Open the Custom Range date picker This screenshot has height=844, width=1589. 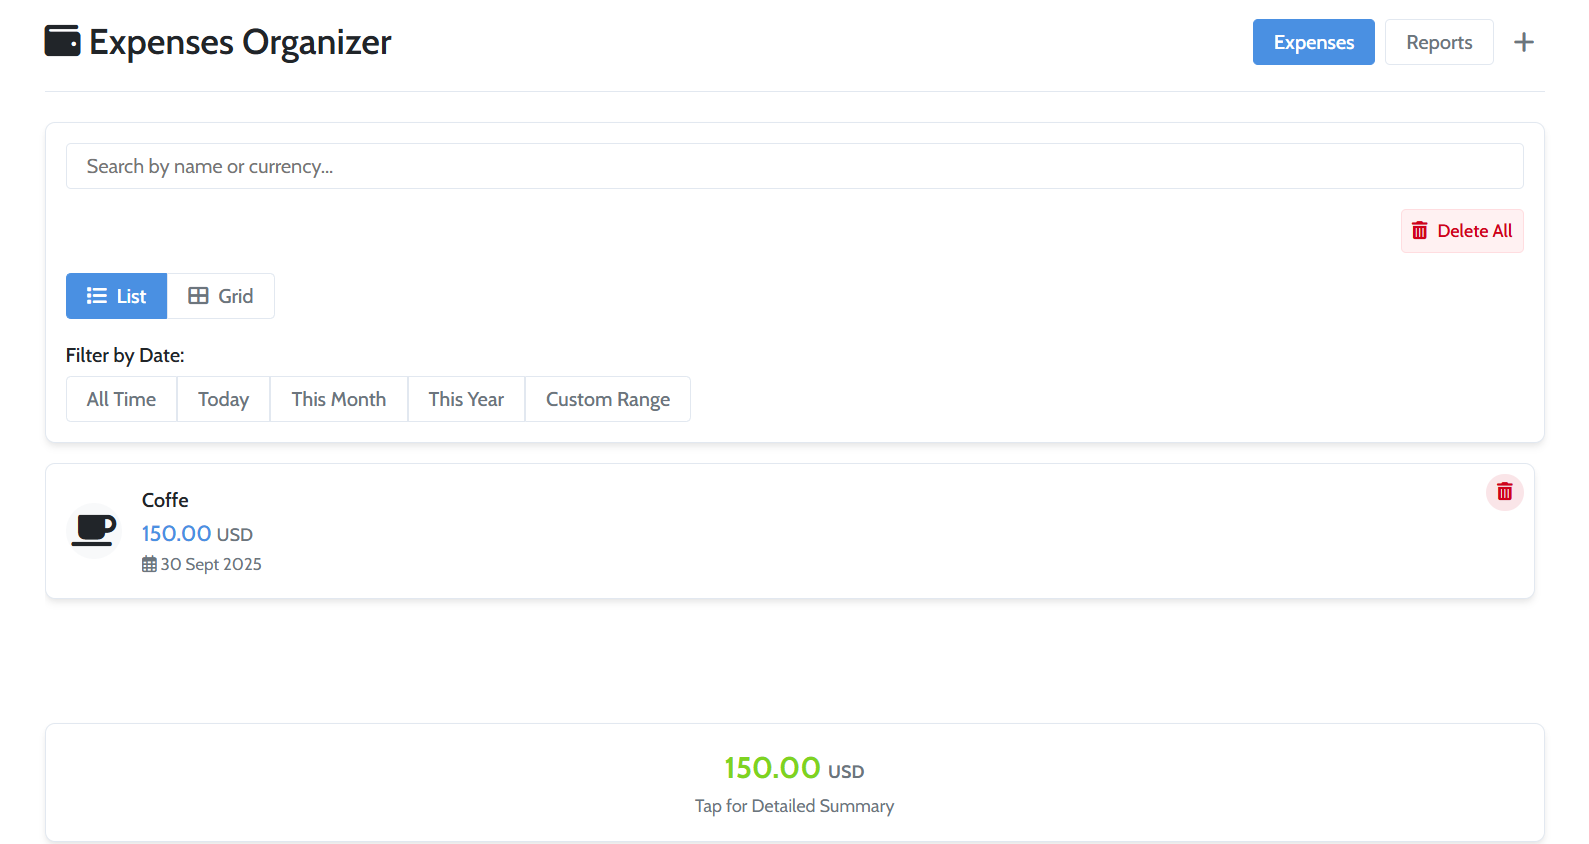(x=607, y=398)
